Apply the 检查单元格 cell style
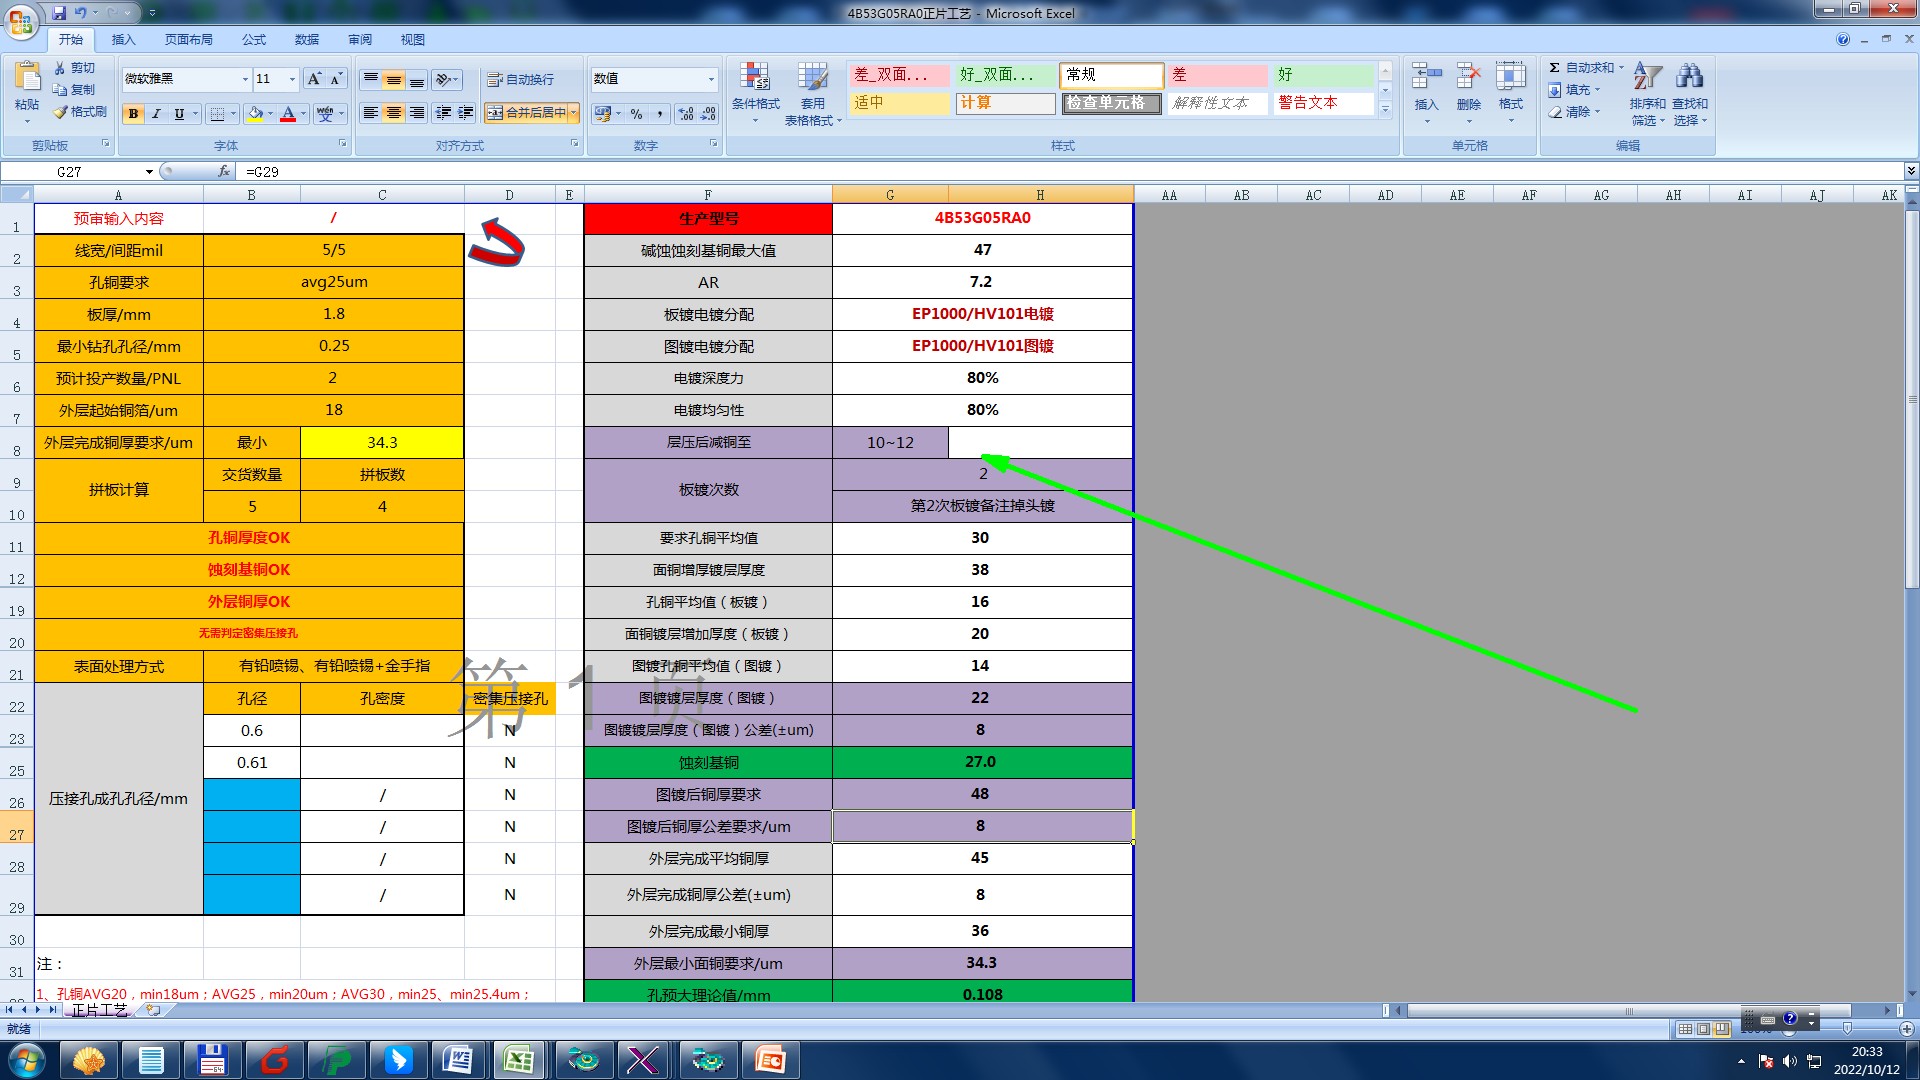This screenshot has width=1920, height=1080. tap(1111, 103)
